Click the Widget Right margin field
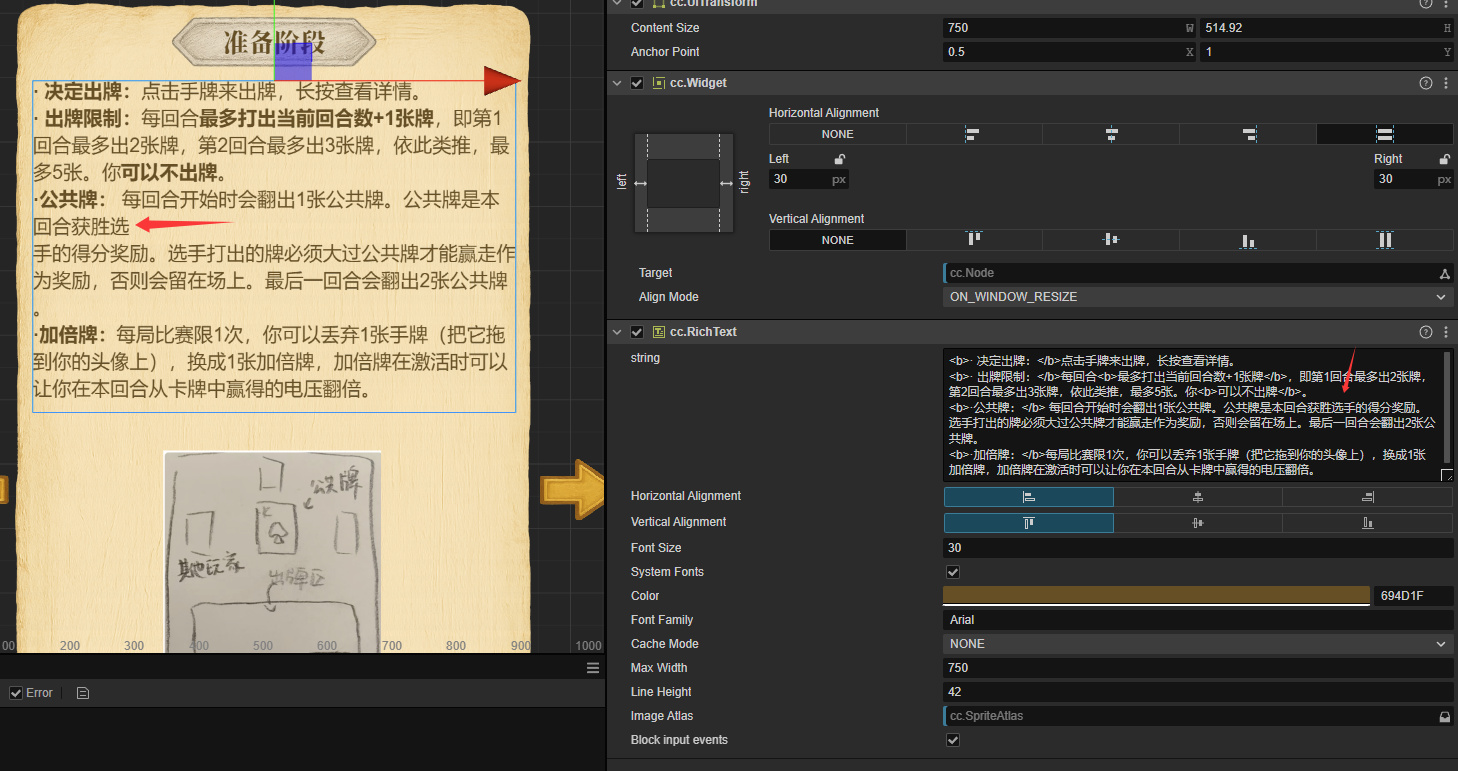 tap(1413, 179)
